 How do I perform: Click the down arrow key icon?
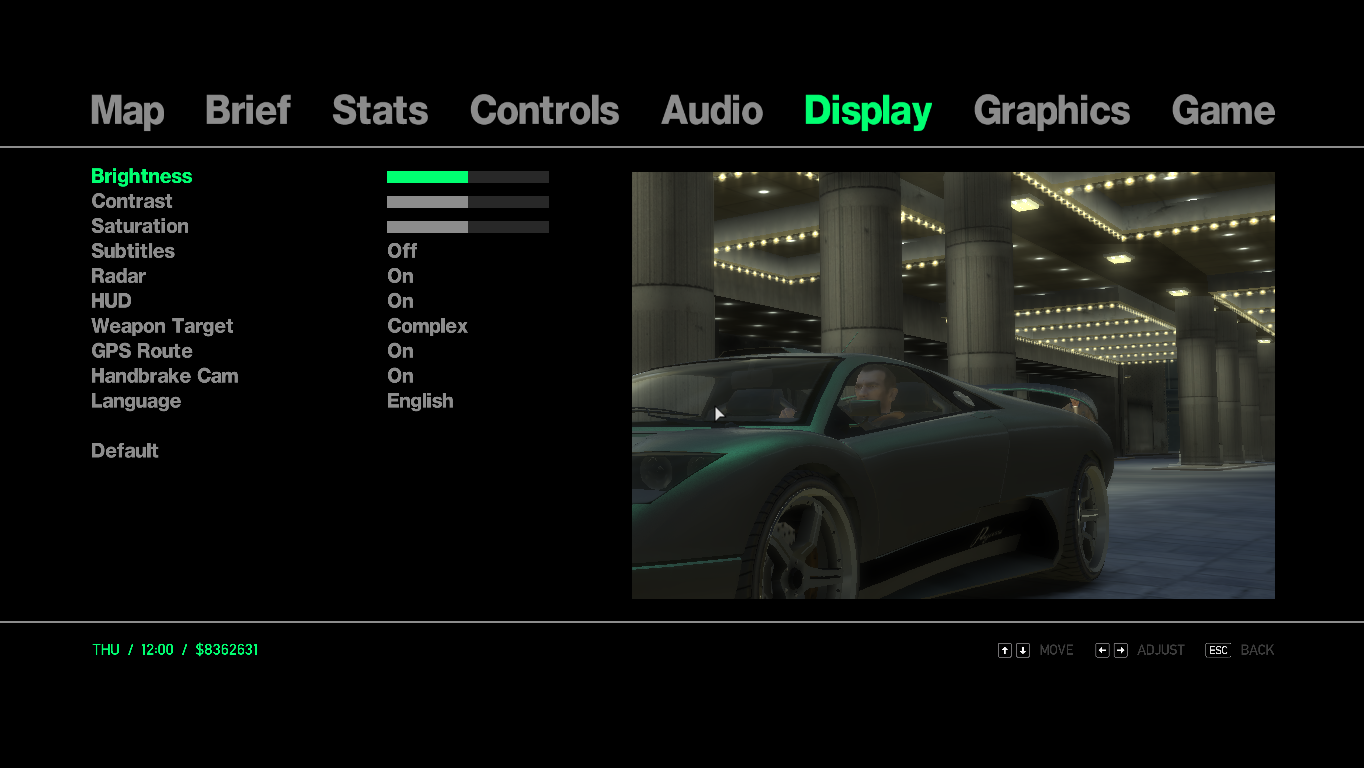pos(1023,650)
